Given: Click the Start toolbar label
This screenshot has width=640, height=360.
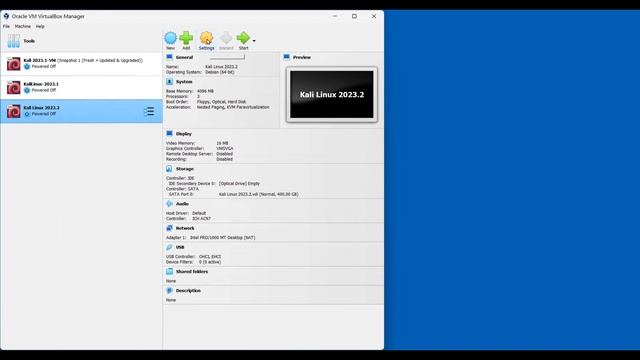Looking at the screenshot, I should (x=243, y=48).
